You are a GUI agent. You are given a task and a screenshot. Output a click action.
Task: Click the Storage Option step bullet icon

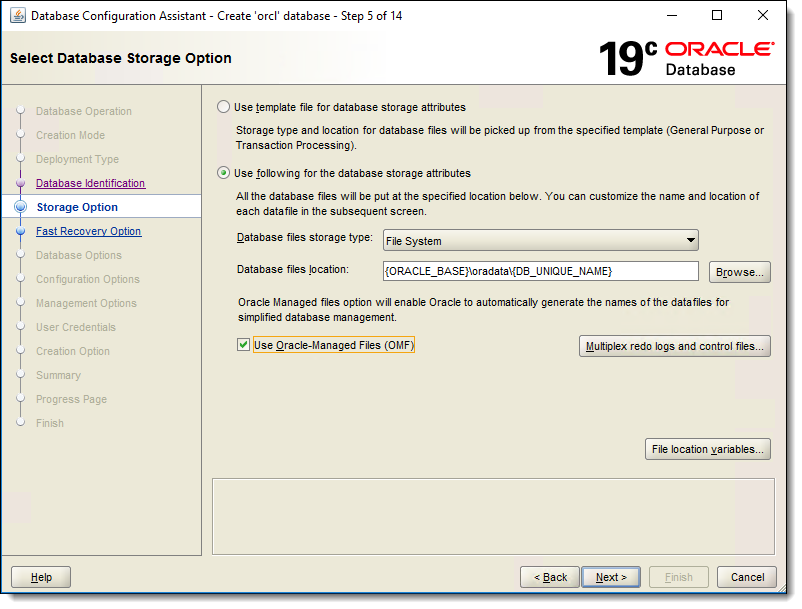pos(20,207)
